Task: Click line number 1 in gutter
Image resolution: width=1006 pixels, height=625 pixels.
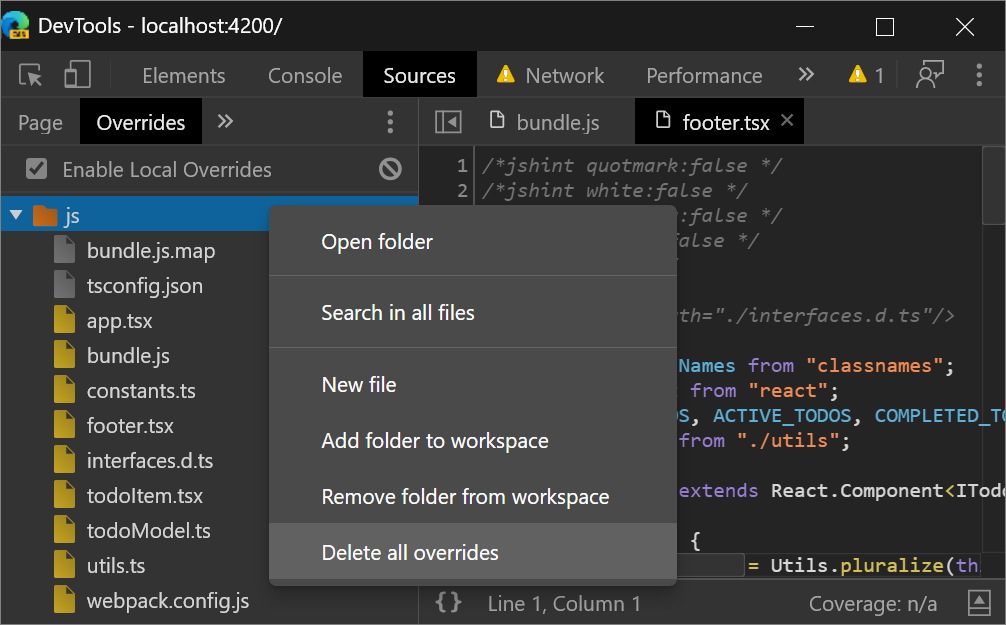Action: click(462, 166)
